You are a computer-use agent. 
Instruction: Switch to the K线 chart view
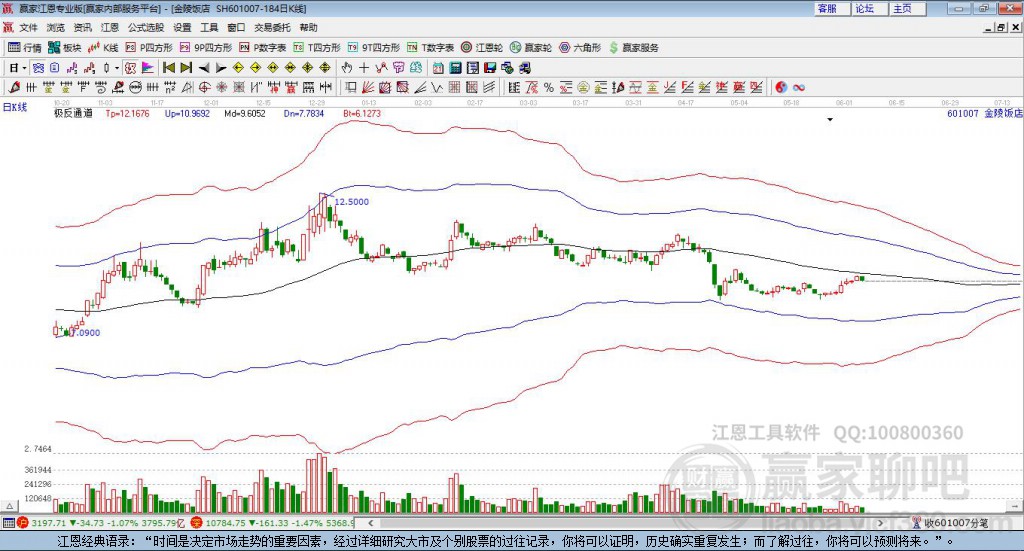(103, 48)
